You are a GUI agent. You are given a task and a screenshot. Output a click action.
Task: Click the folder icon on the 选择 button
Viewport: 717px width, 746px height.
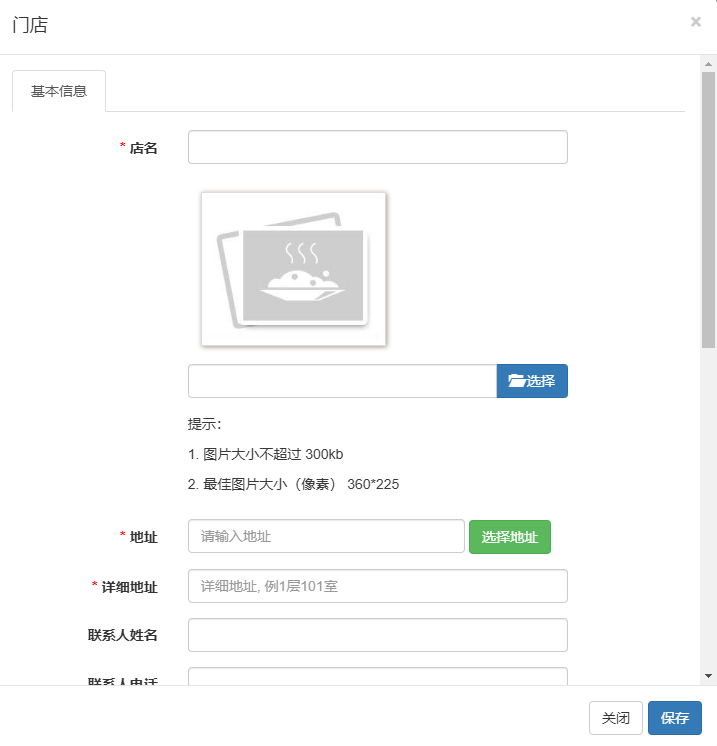(x=516, y=381)
